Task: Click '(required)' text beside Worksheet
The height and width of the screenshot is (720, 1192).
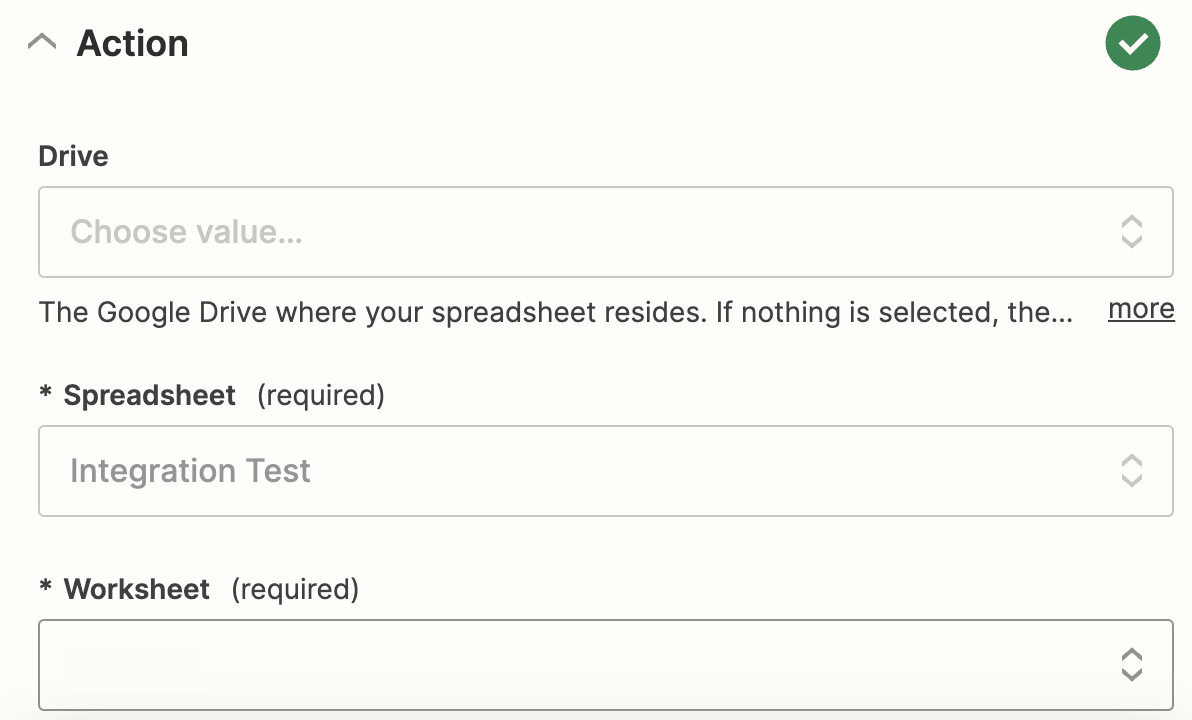Action: 295,589
